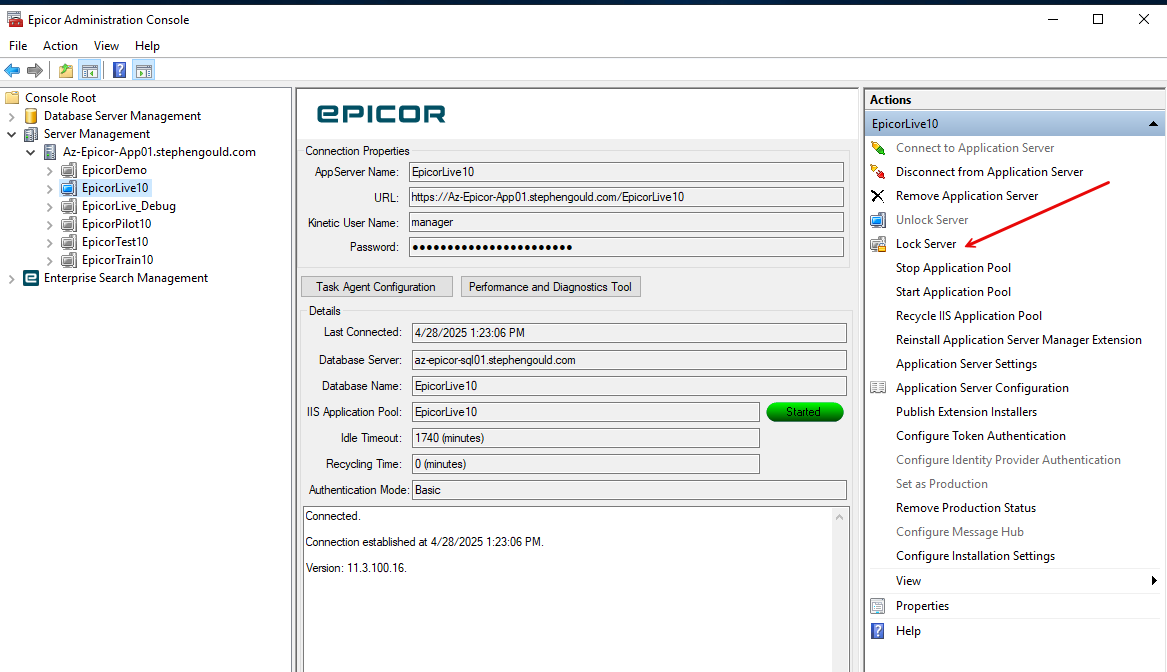This screenshot has width=1167, height=672.
Task: Click the Password field
Action: point(626,247)
